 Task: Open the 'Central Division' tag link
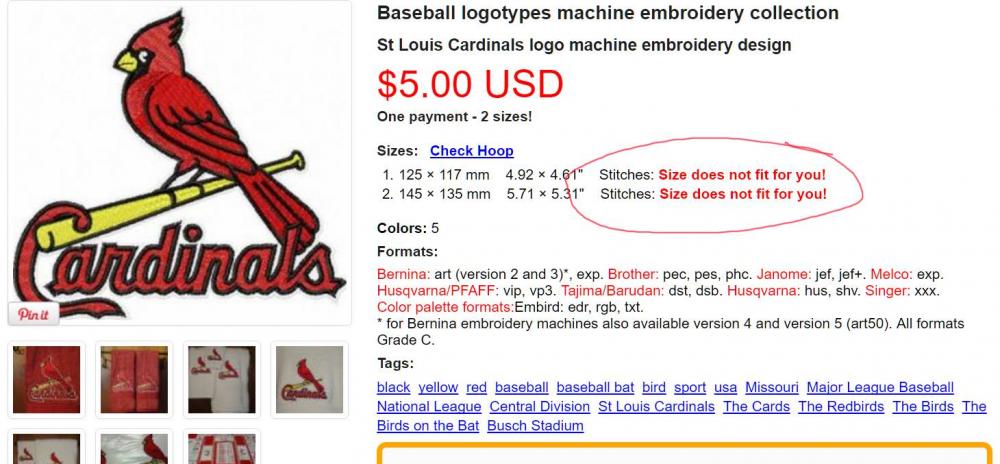[x=540, y=406]
